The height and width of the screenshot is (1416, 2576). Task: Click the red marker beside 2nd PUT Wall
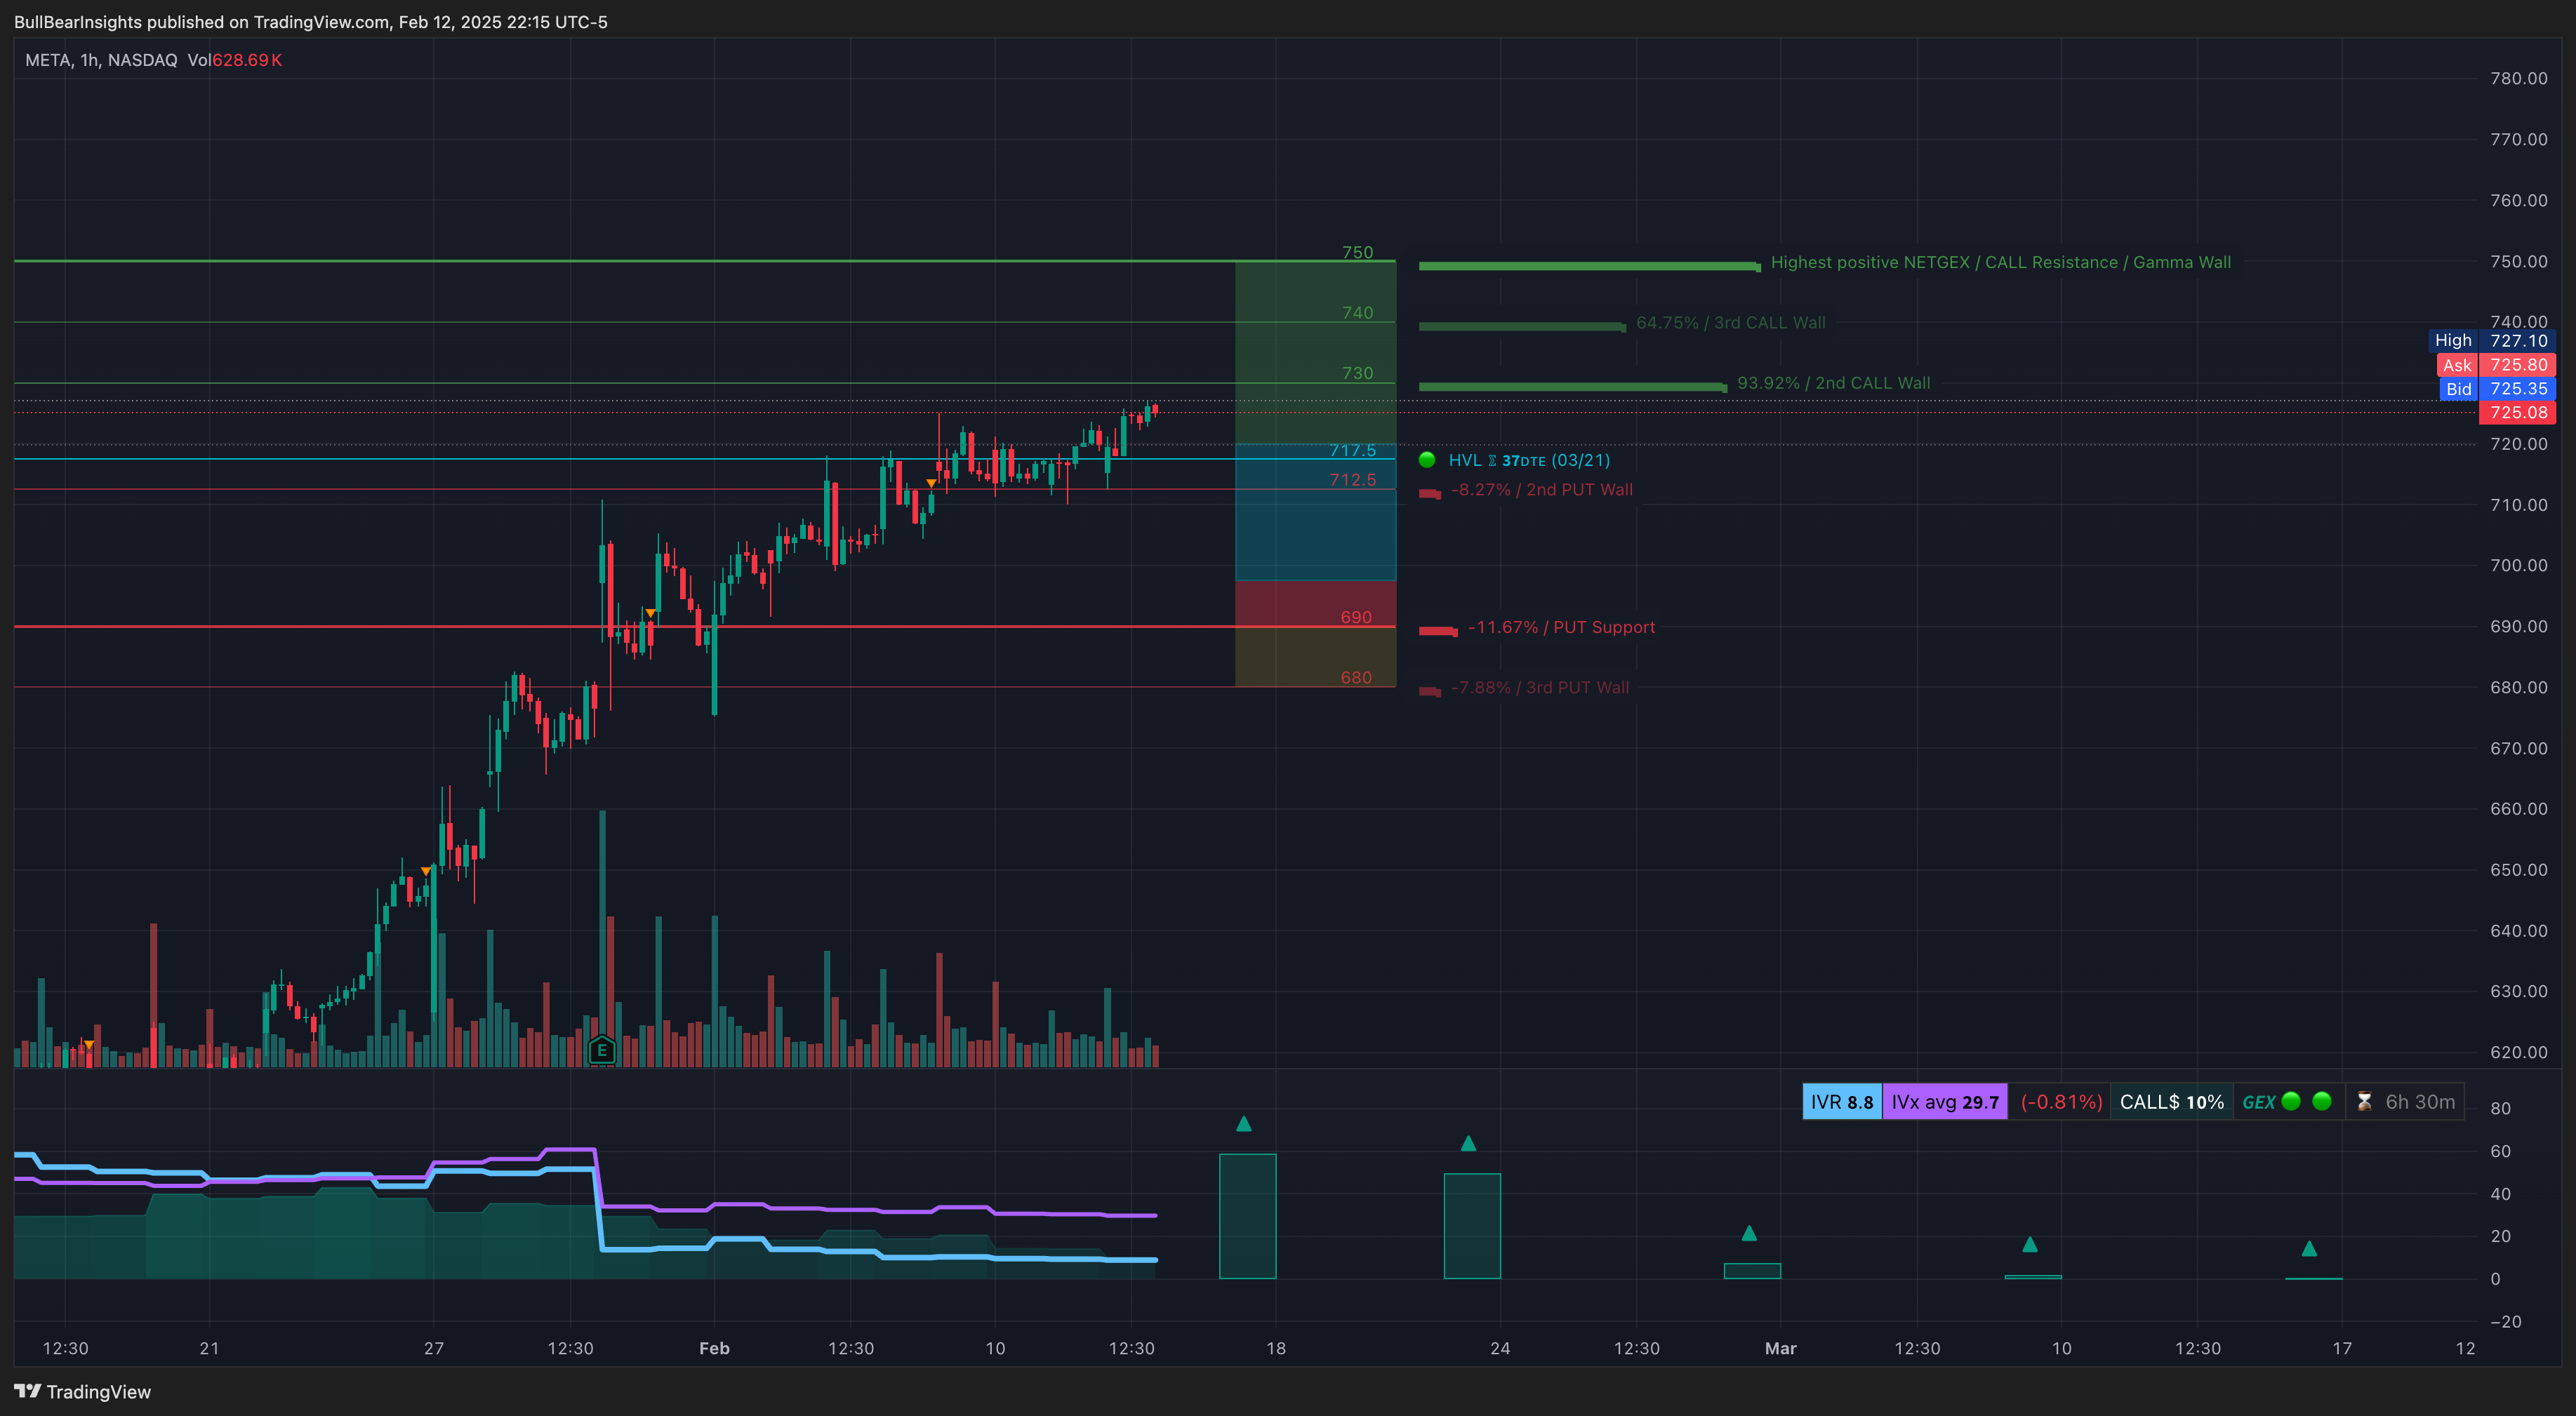pyautogui.click(x=1430, y=493)
